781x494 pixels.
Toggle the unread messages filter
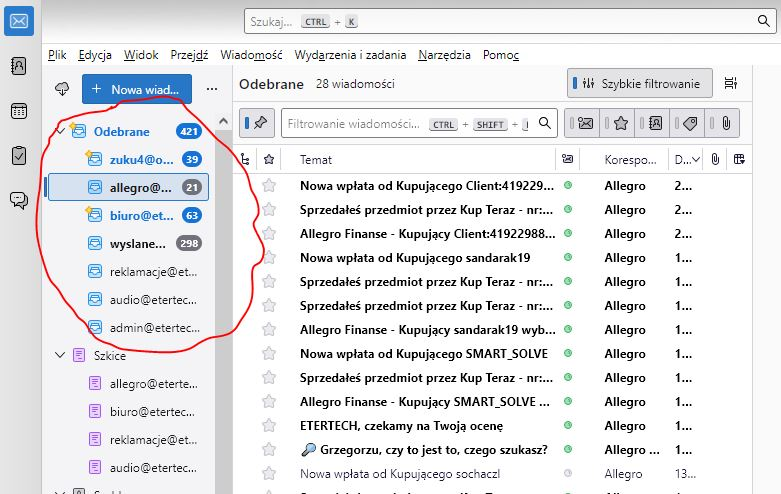tap(582, 123)
